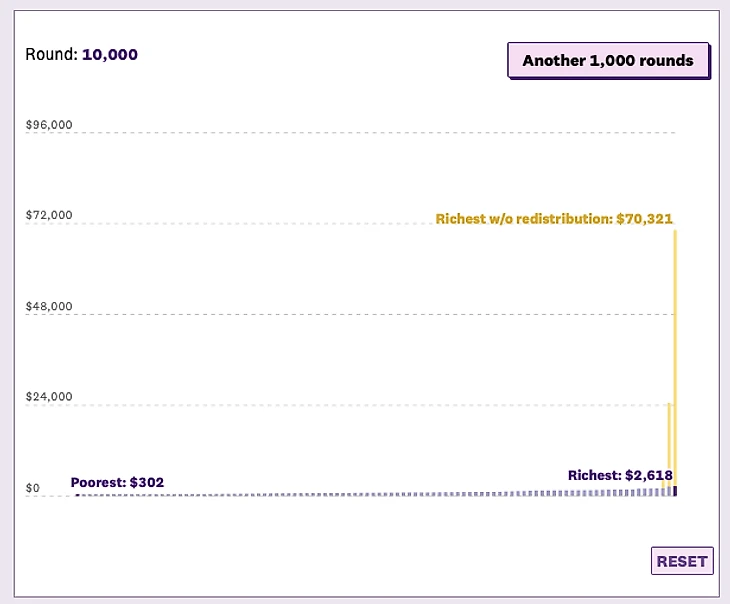Select the $24,000 axis label

tap(48, 396)
